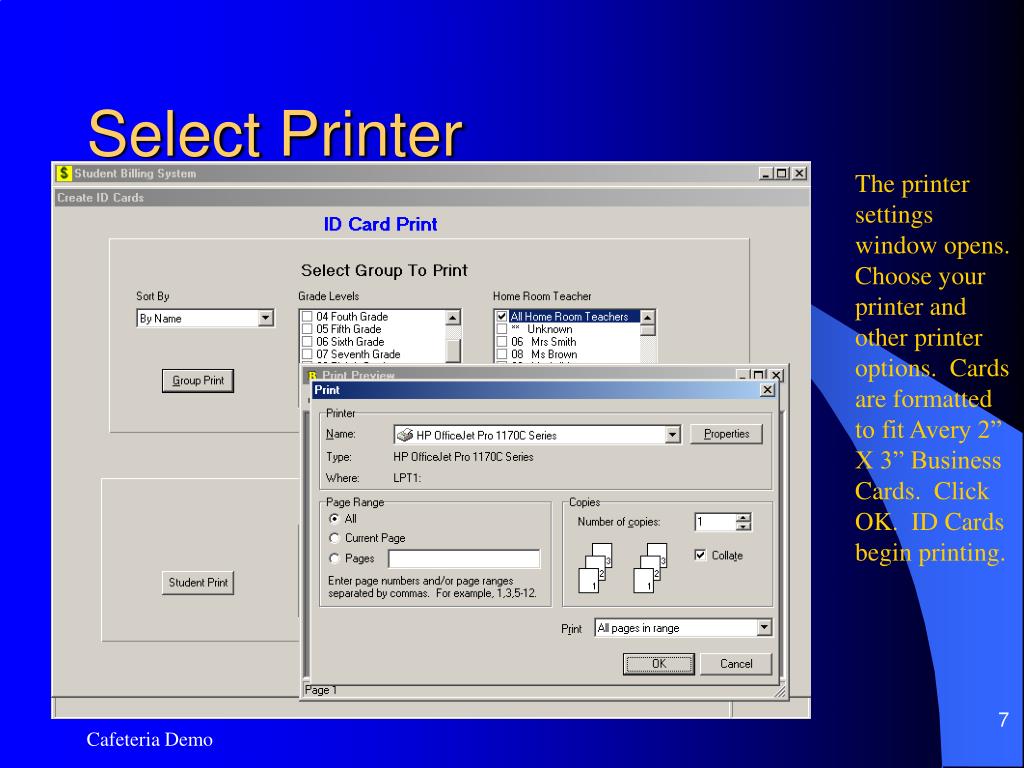Click the LPT1: printer location text
This screenshot has width=1024, height=768.
pyautogui.click(x=407, y=478)
